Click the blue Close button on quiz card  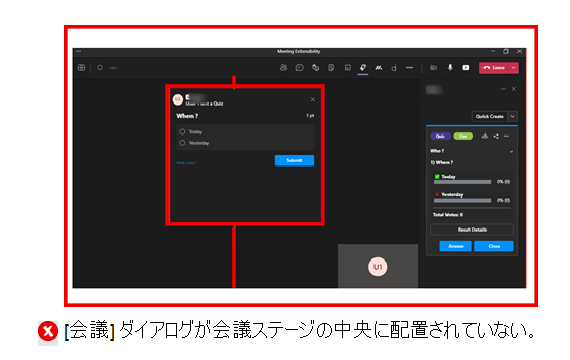pyautogui.click(x=494, y=246)
